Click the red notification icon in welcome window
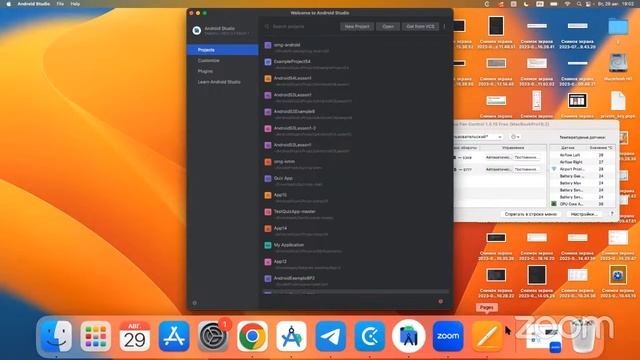The width and height of the screenshot is (640, 360). point(441,301)
